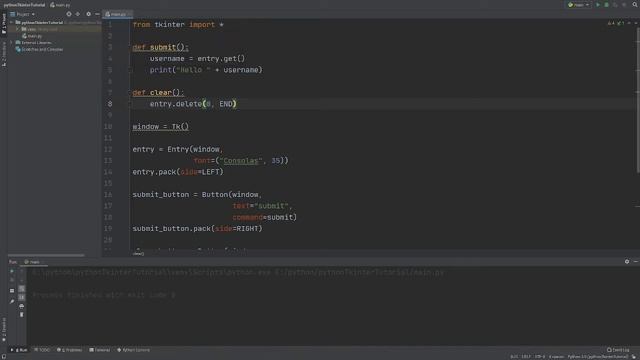This screenshot has width=640, height=360.
Task: Click 'def submit():' in the editor
Action: 160,47
